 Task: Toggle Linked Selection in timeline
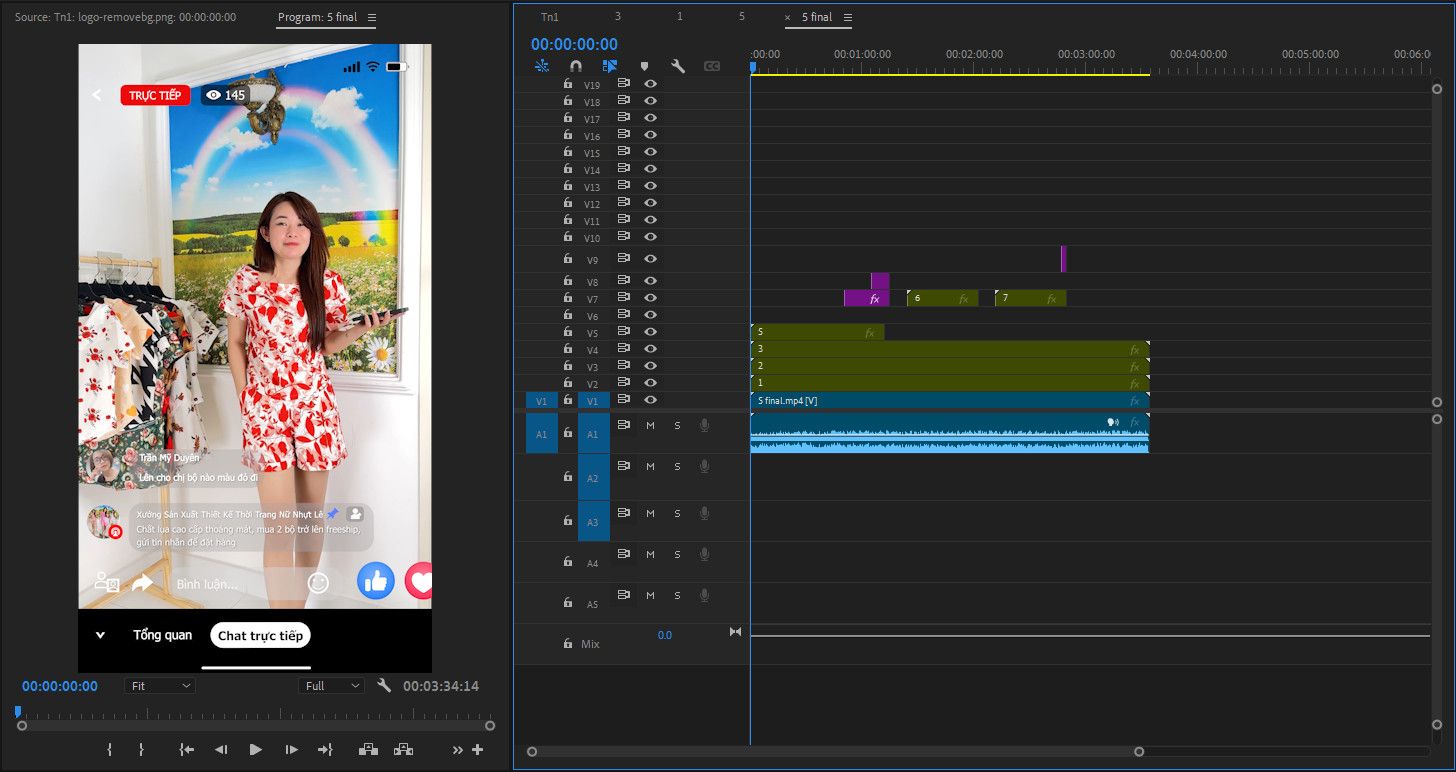tap(610, 66)
